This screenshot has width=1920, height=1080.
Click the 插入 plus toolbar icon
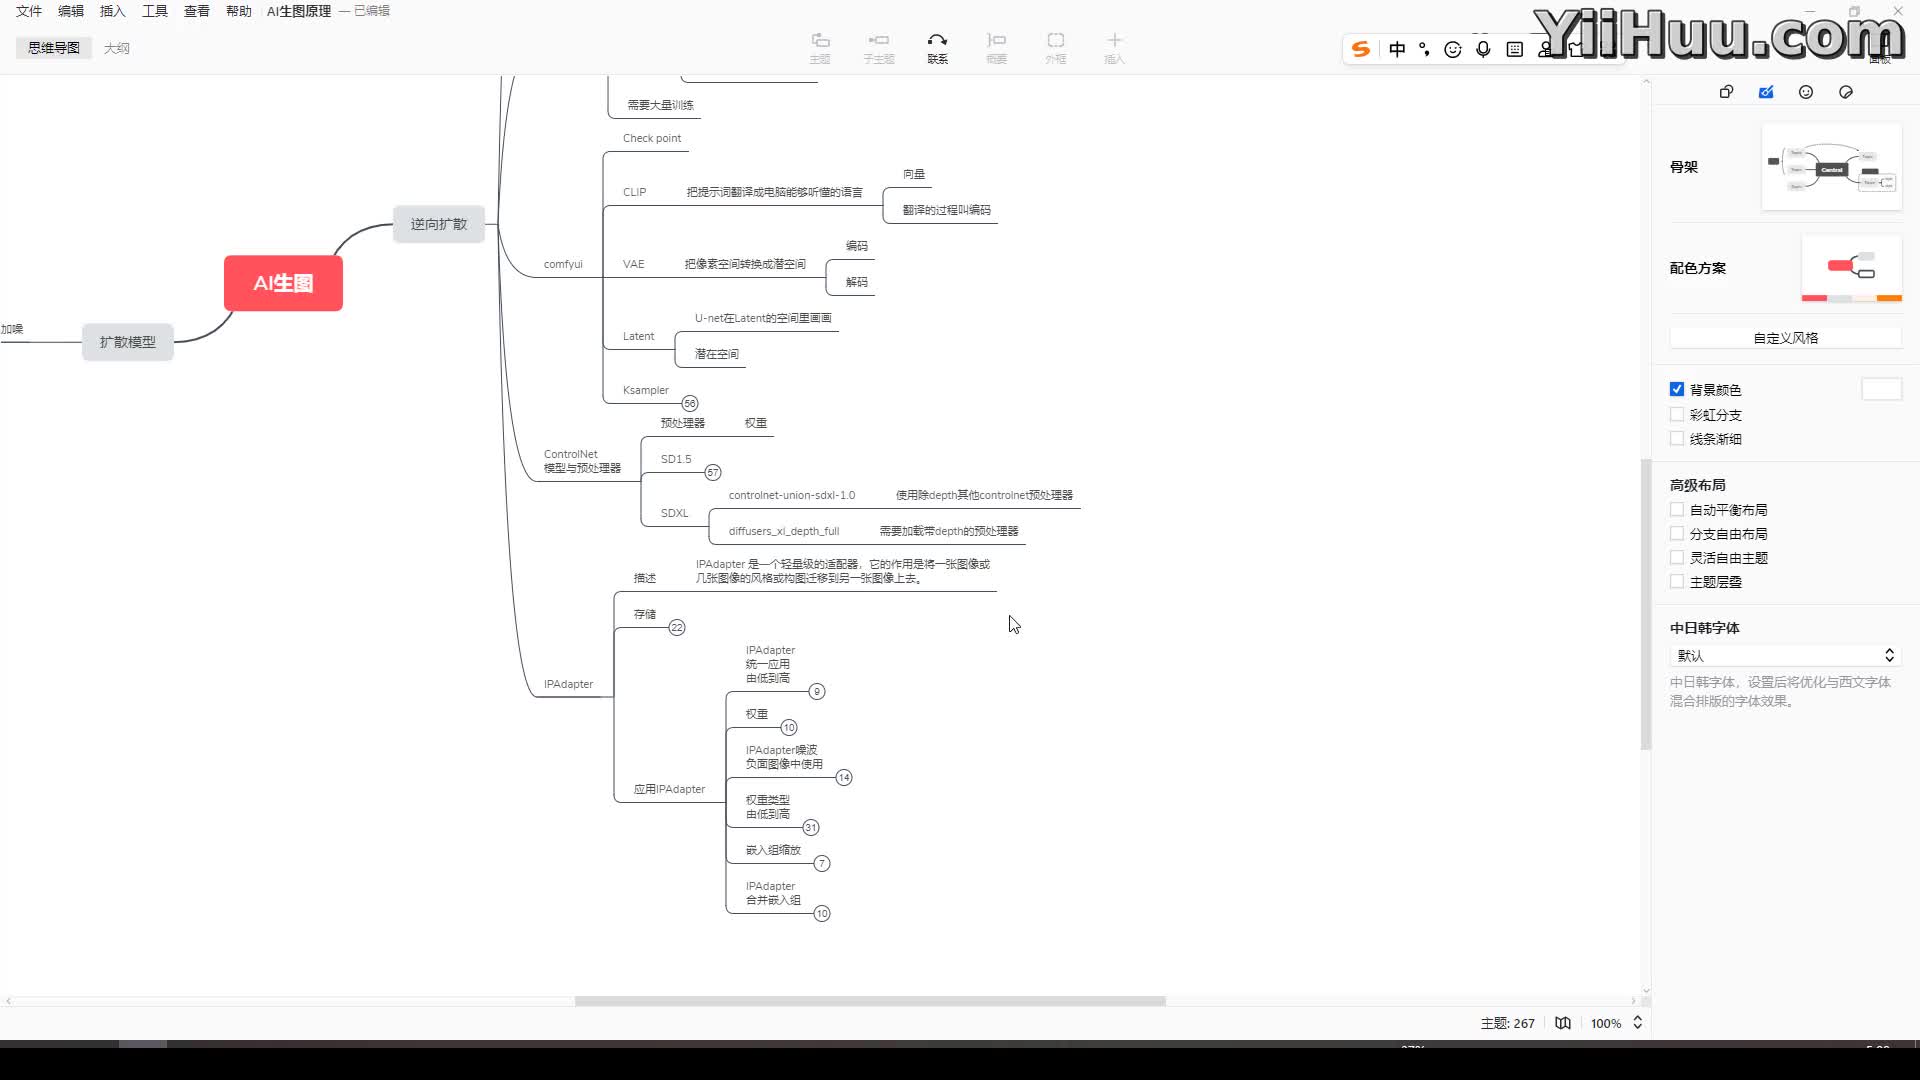(1114, 41)
